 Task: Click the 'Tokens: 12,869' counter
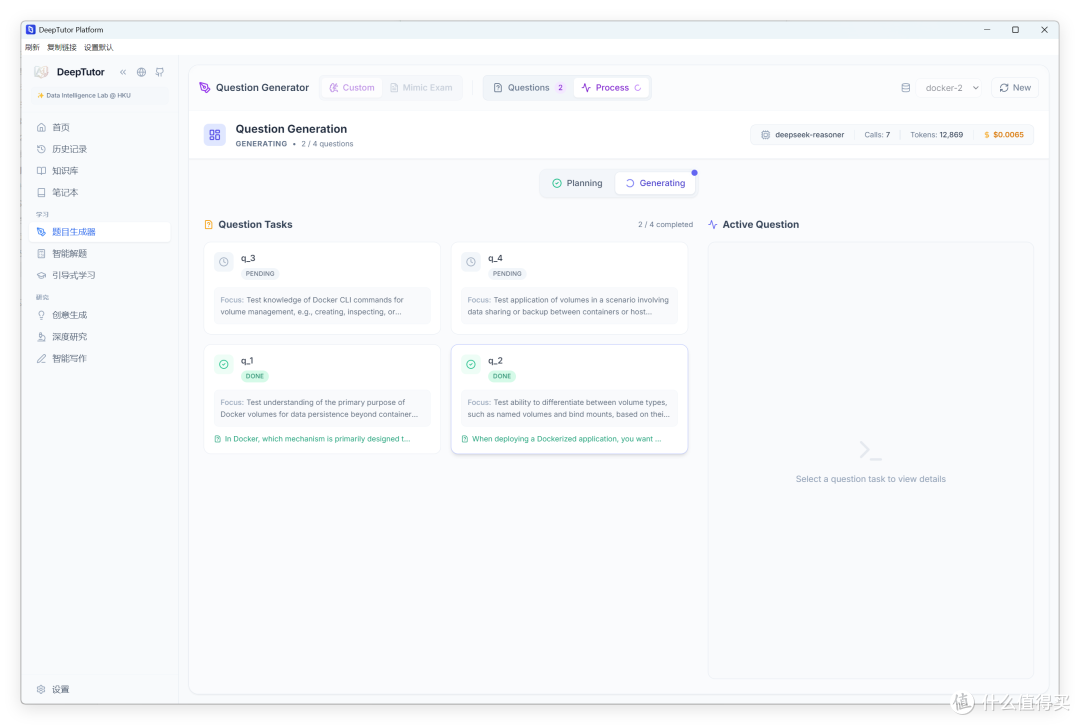point(937,135)
